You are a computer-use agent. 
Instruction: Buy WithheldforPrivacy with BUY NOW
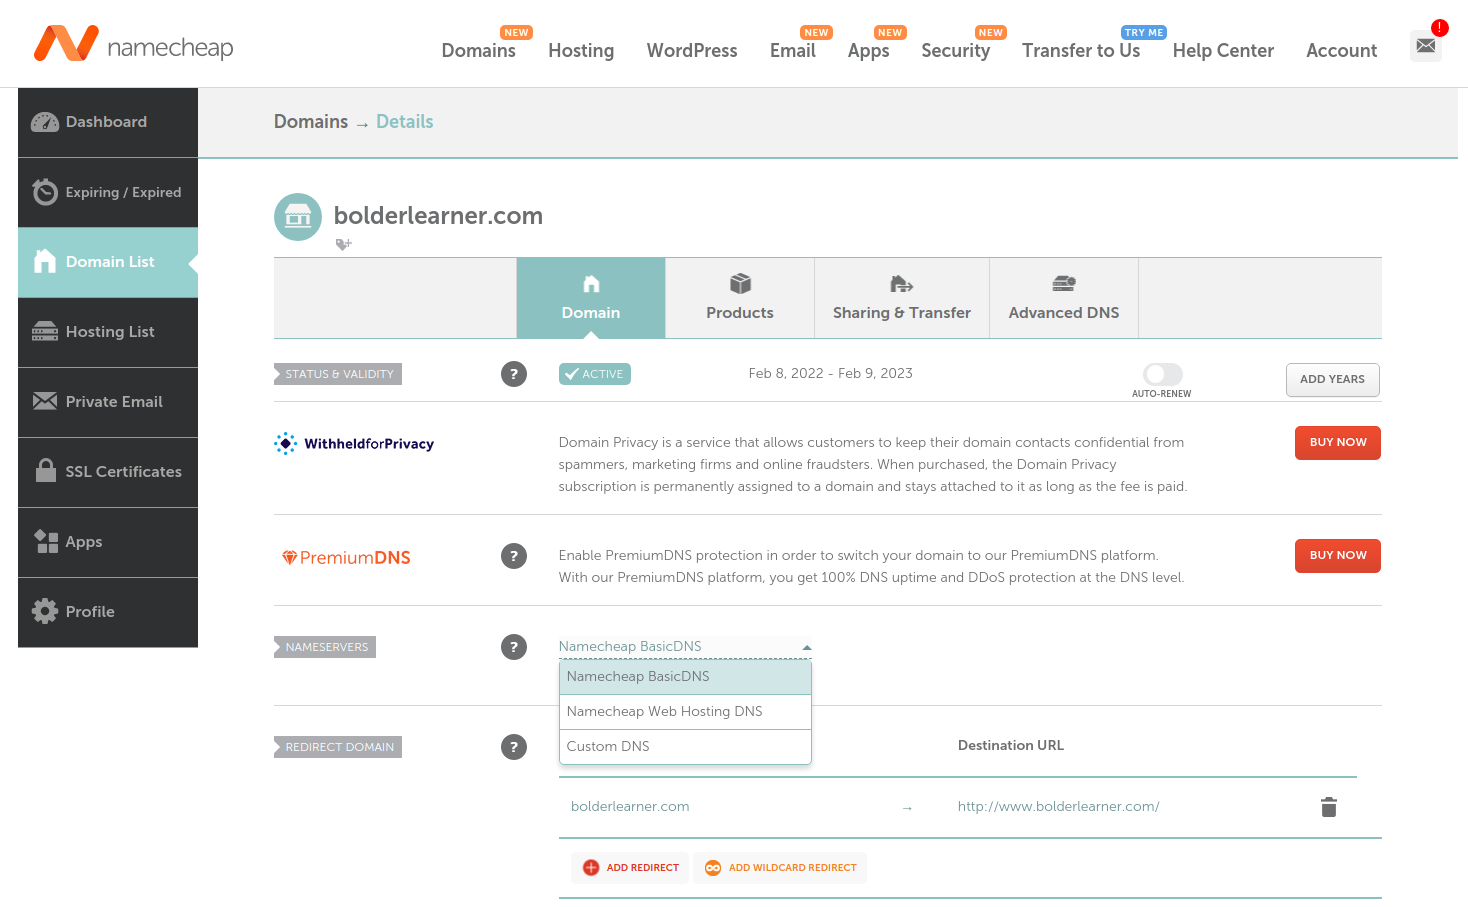[x=1338, y=443]
